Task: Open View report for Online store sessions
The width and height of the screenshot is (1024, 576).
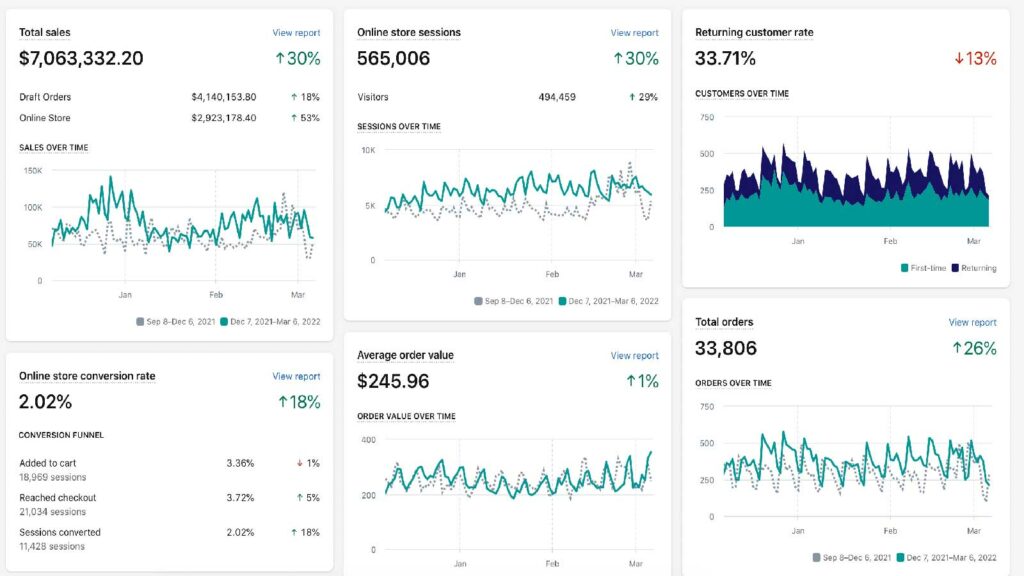Action: [634, 33]
